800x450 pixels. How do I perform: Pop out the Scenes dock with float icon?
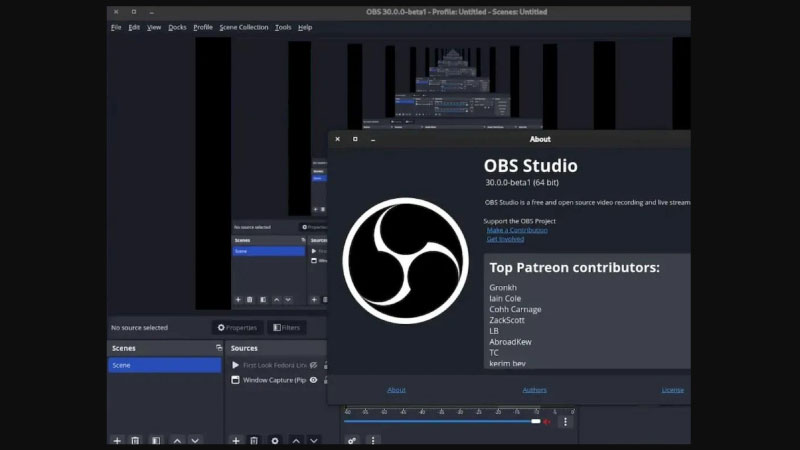coord(219,348)
